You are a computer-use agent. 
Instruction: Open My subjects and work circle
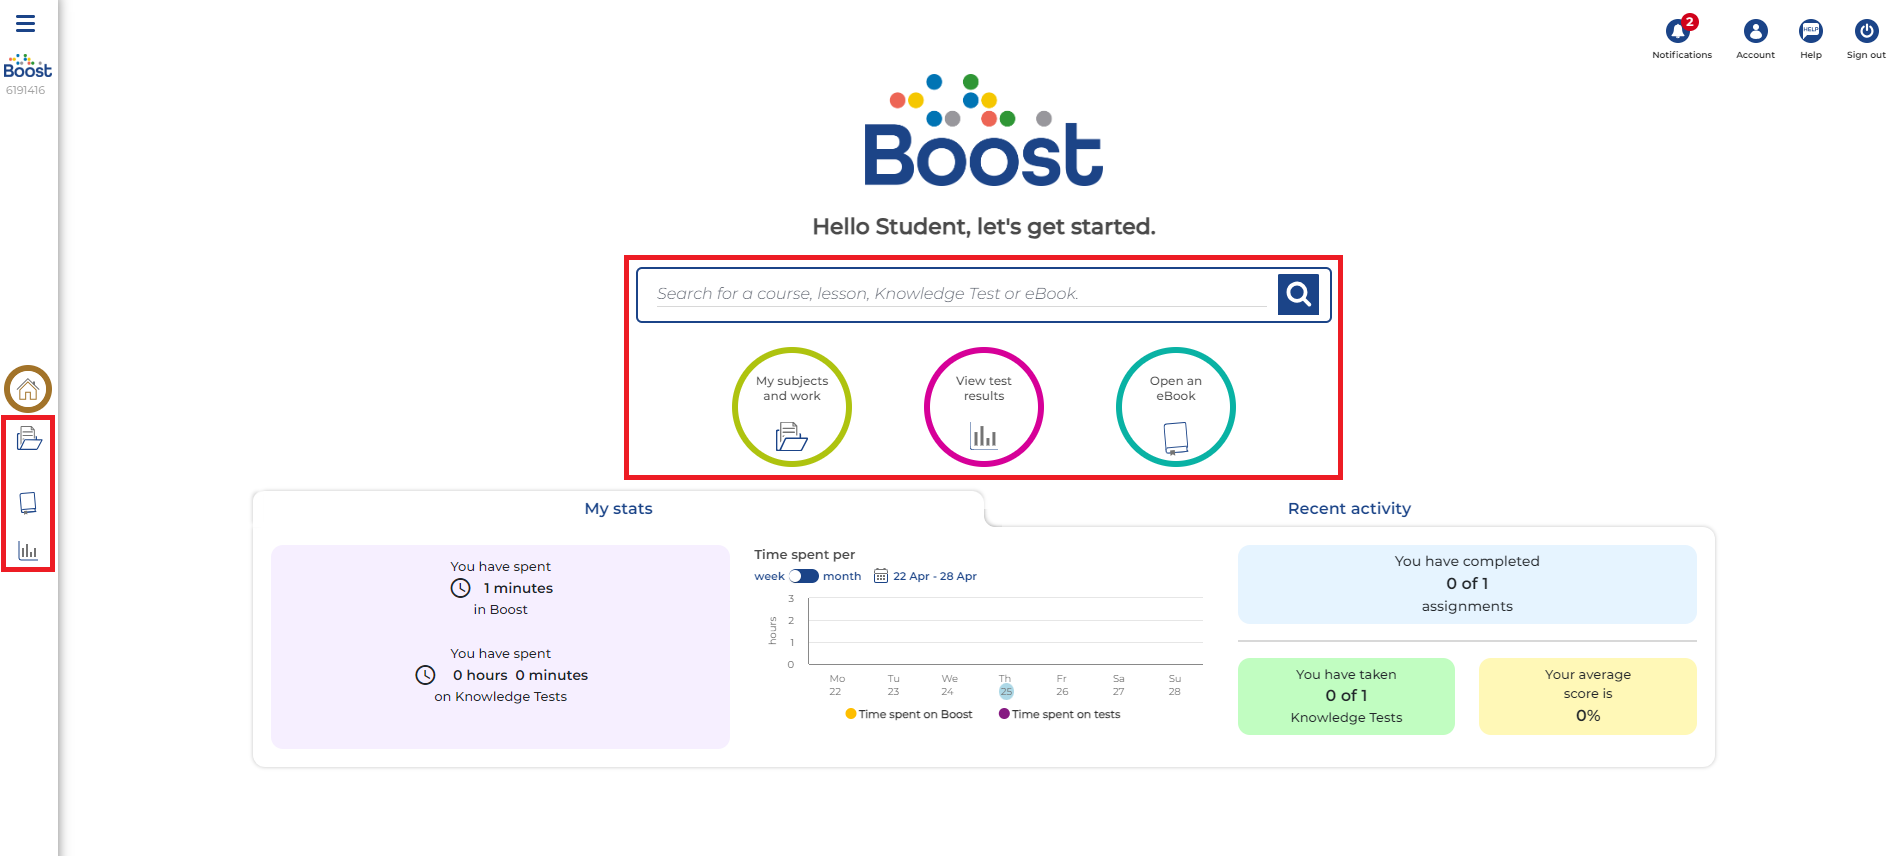[x=792, y=407]
